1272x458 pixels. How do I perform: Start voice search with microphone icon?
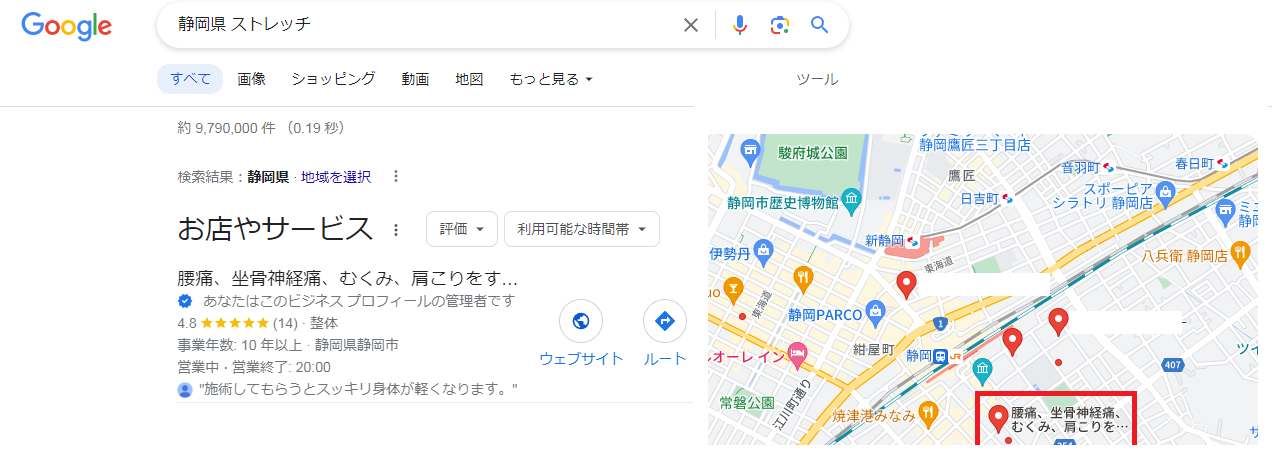pos(740,25)
